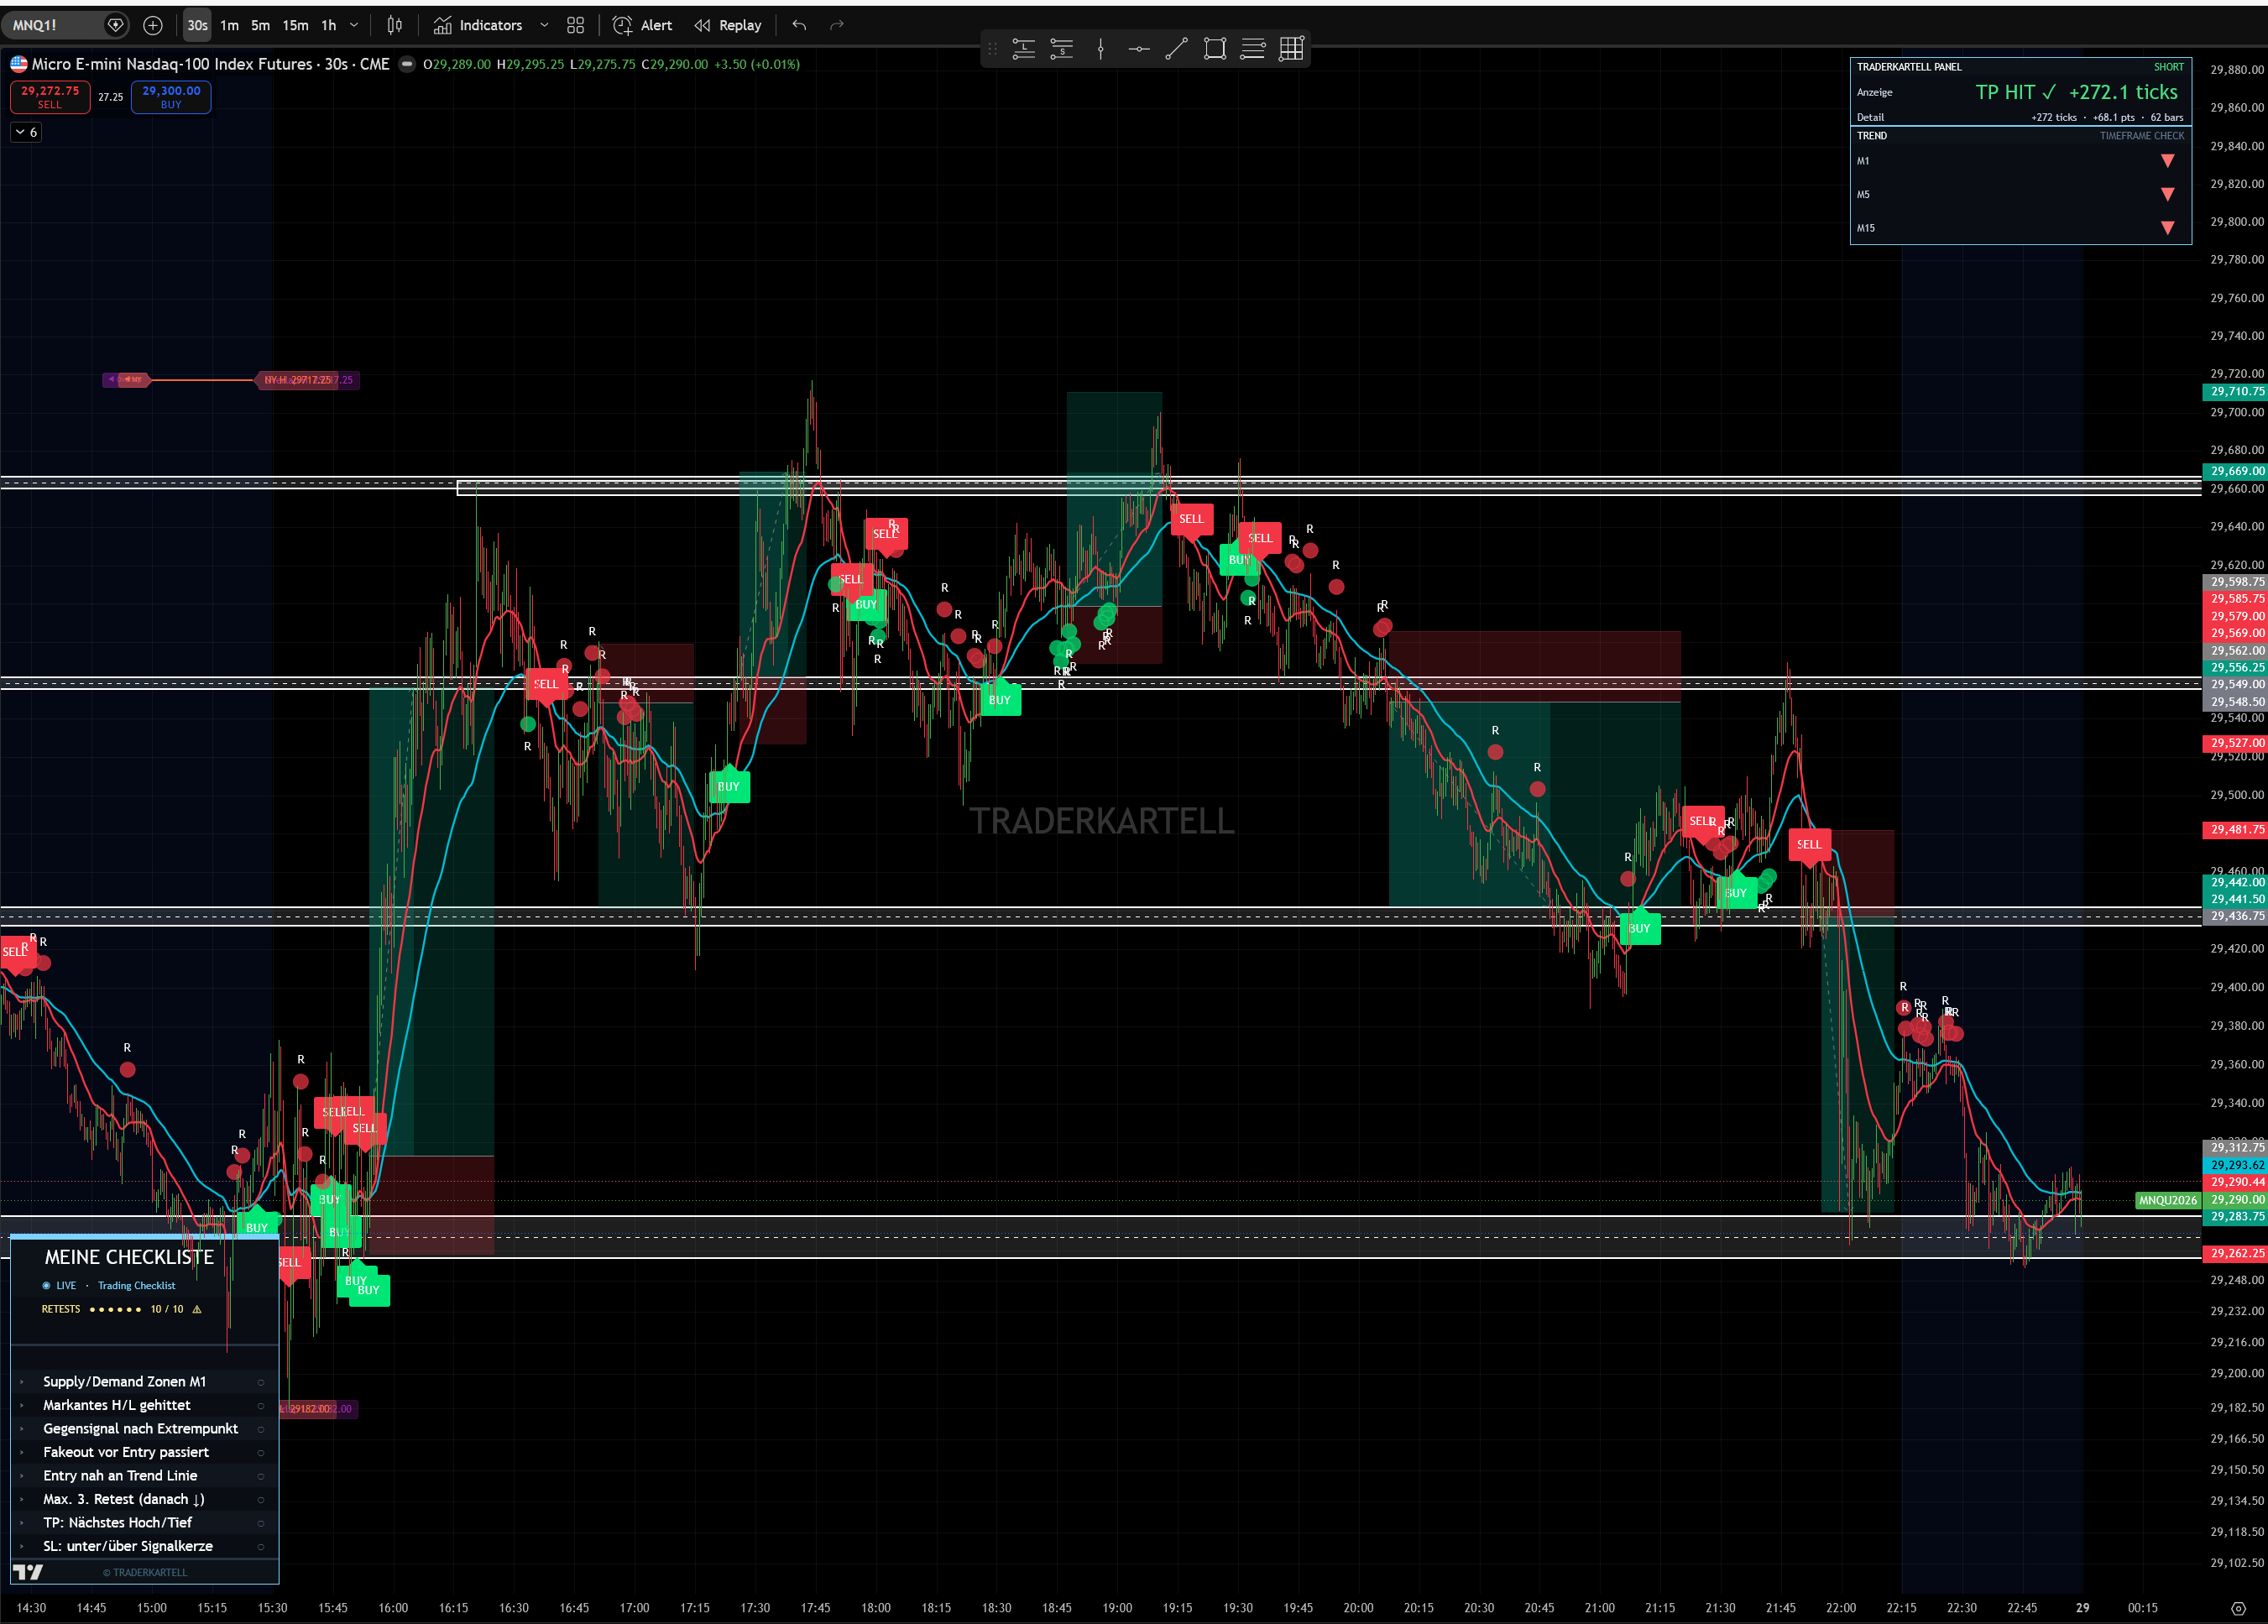Select the Vertical Line drawing tool
2268x1624 pixels.
point(1100,48)
